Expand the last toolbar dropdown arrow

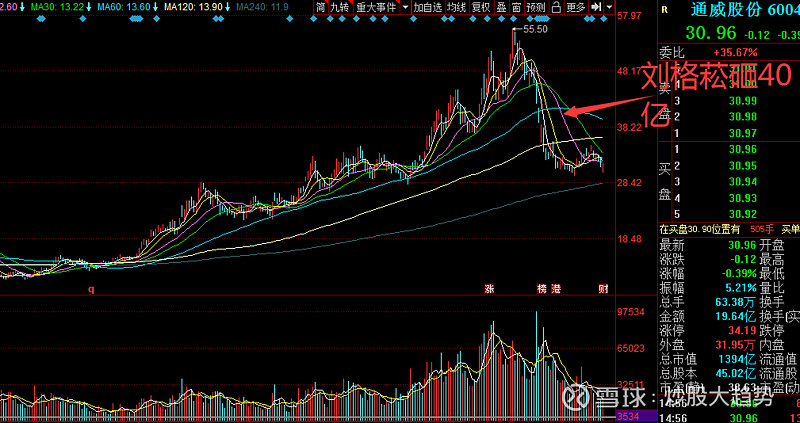tap(609, 7)
